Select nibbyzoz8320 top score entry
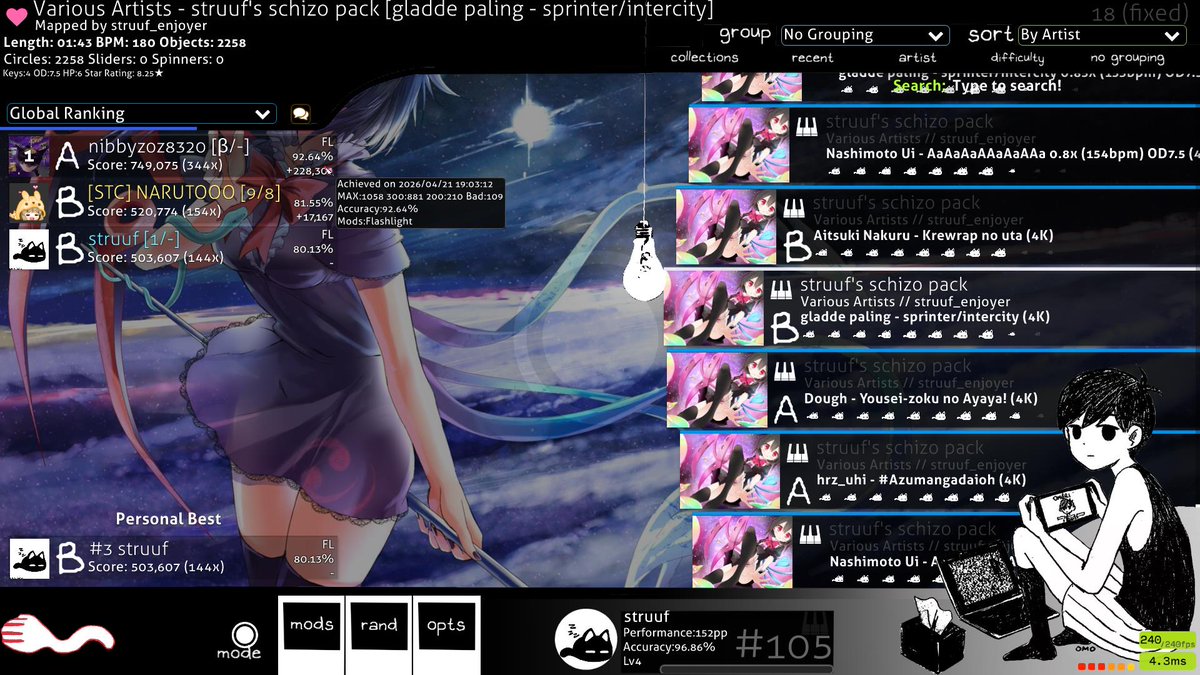1200x675 pixels. (x=172, y=156)
